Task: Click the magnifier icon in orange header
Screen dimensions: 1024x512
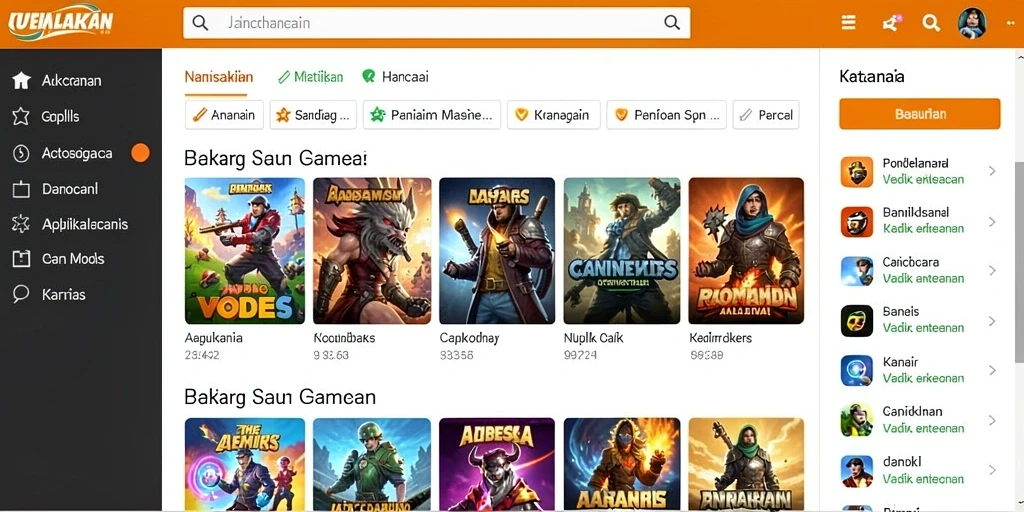Action: pyautogui.click(x=931, y=24)
